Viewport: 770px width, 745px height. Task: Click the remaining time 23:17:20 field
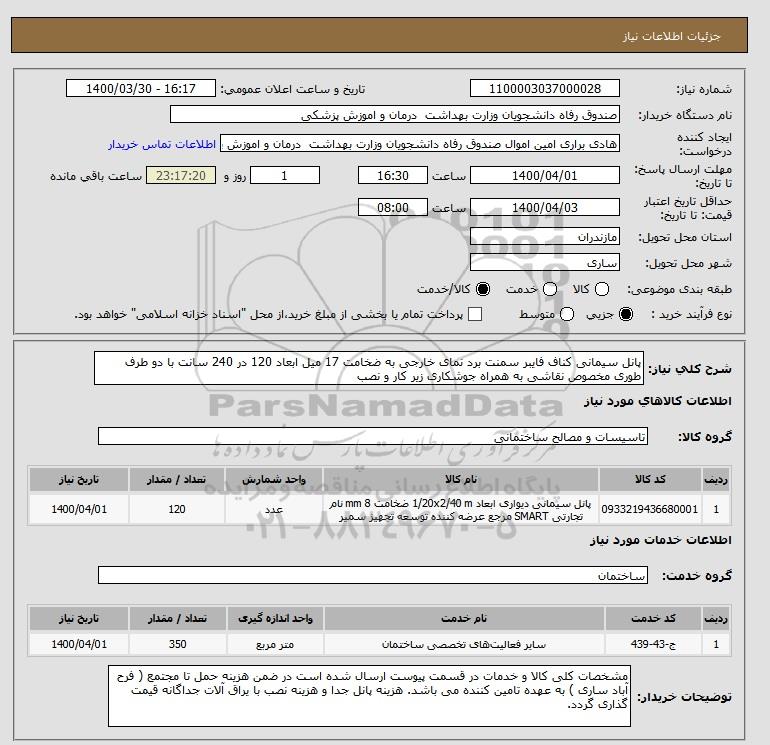point(181,175)
